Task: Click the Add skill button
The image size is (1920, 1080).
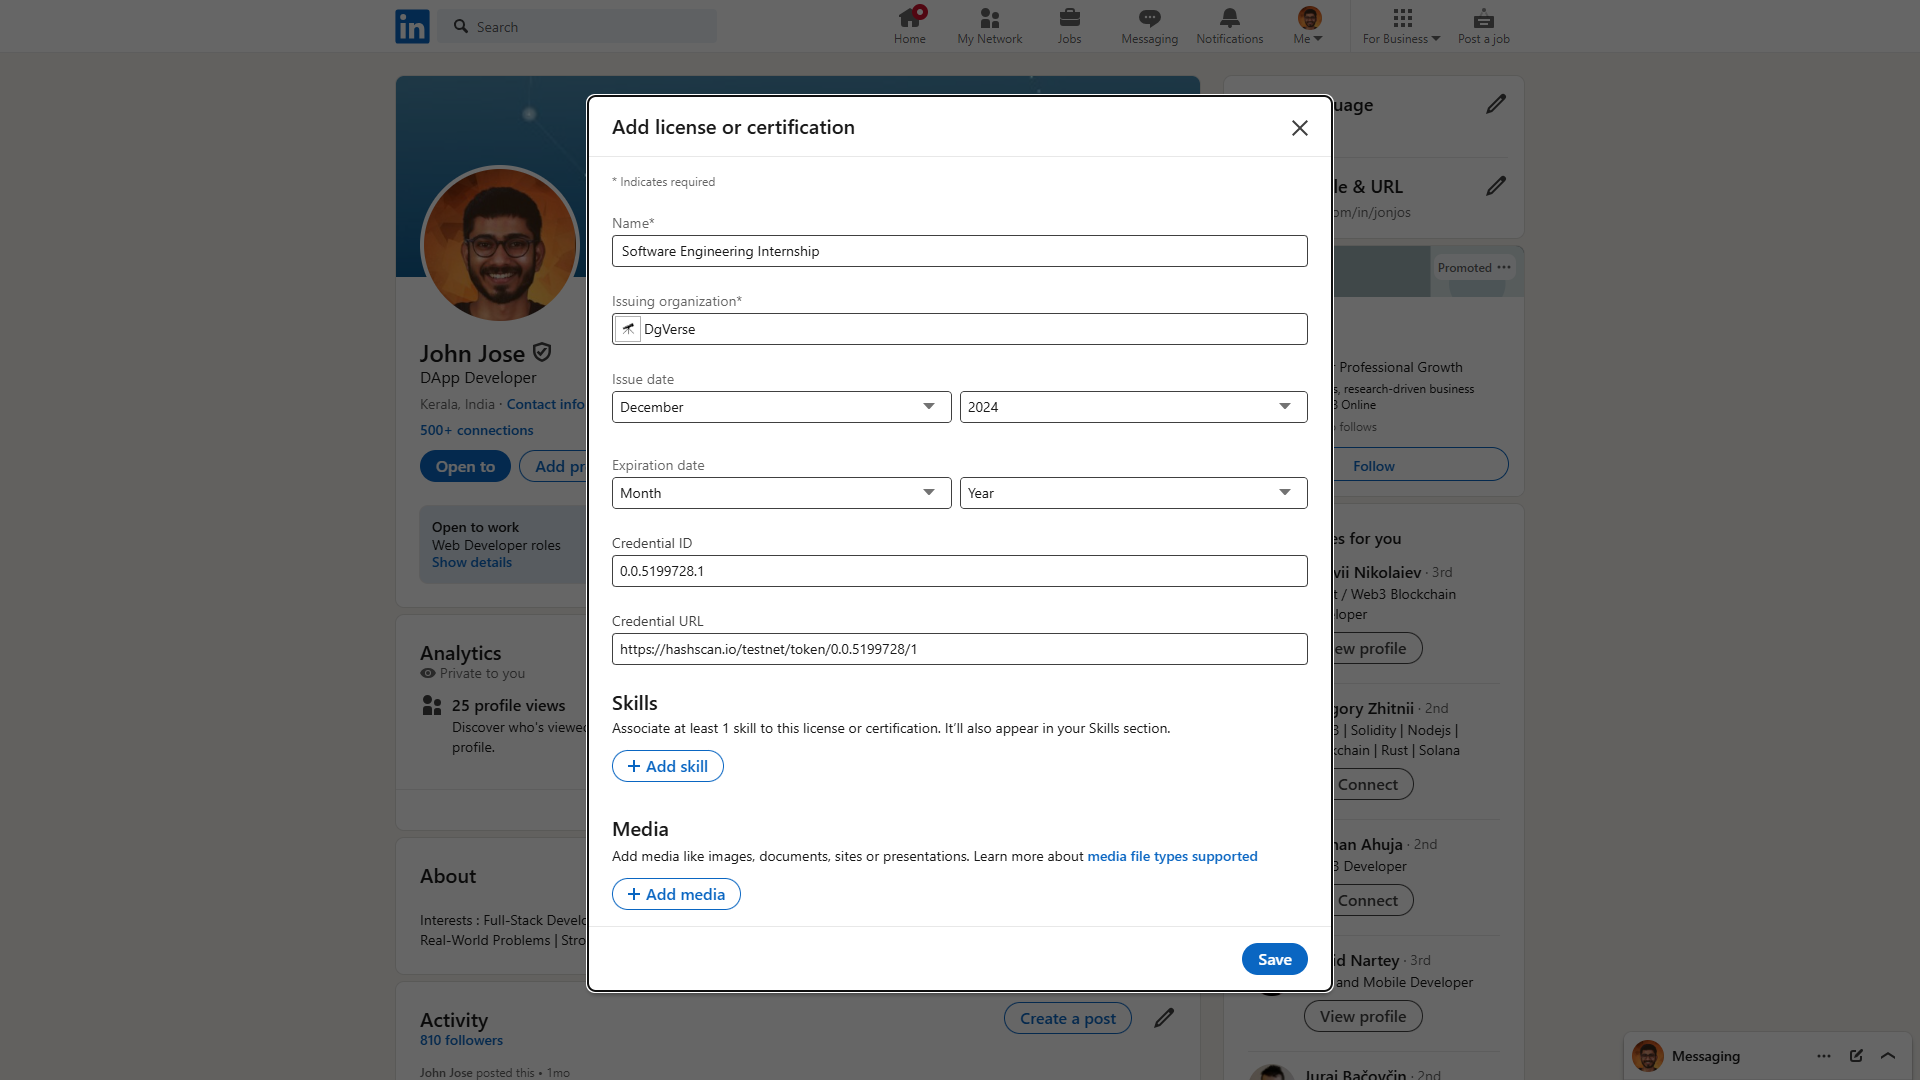Action: point(667,766)
